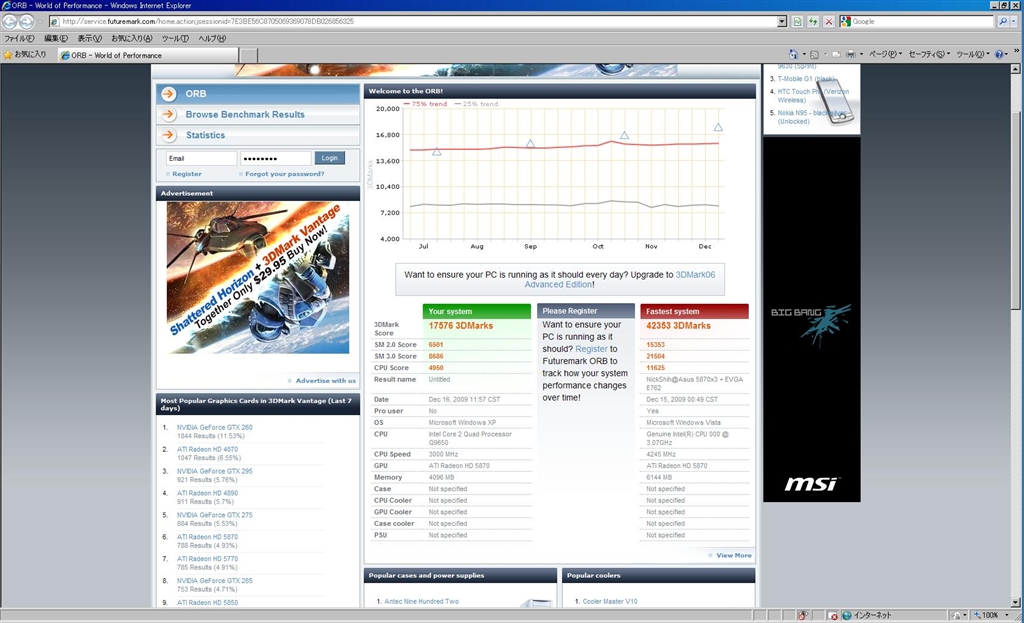1024x623 pixels.
Task: Click into the password input field
Action: (276, 158)
